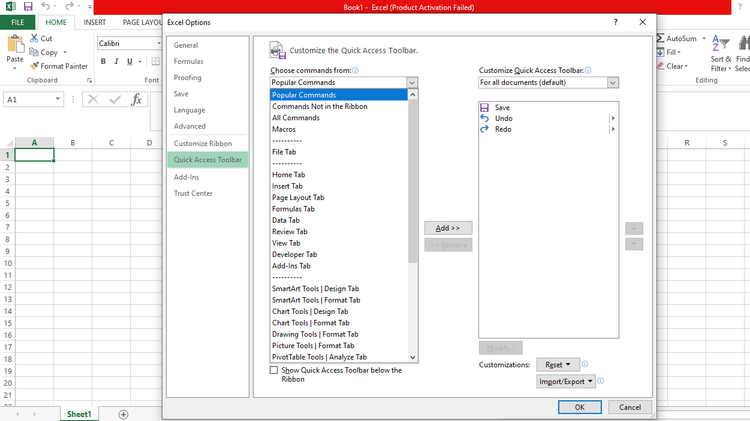The height and width of the screenshot is (421, 750).
Task: Open the Choose commands from dropdown
Action: 412,82
